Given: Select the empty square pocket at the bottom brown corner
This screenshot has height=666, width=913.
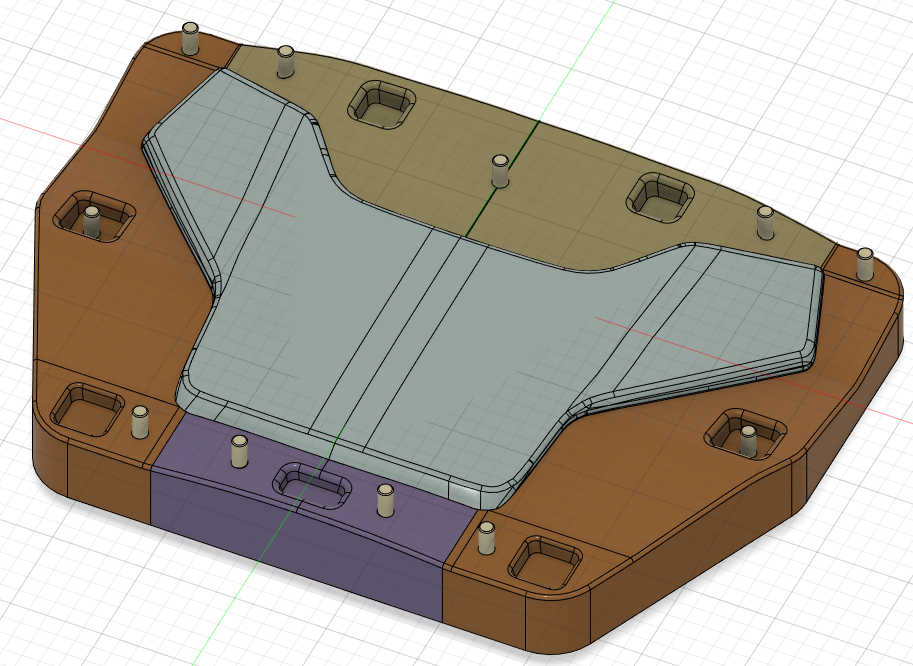Looking at the screenshot, I should point(545,562).
